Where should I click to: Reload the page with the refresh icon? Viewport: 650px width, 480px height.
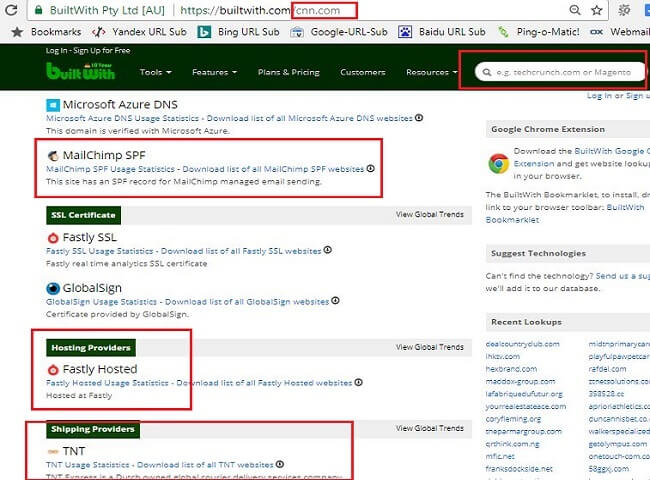(x=11, y=10)
